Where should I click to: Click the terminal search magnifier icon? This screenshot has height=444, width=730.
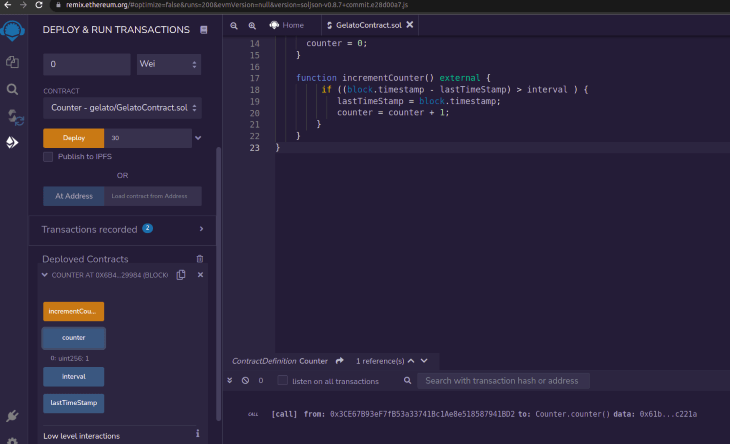click(407, 380)
